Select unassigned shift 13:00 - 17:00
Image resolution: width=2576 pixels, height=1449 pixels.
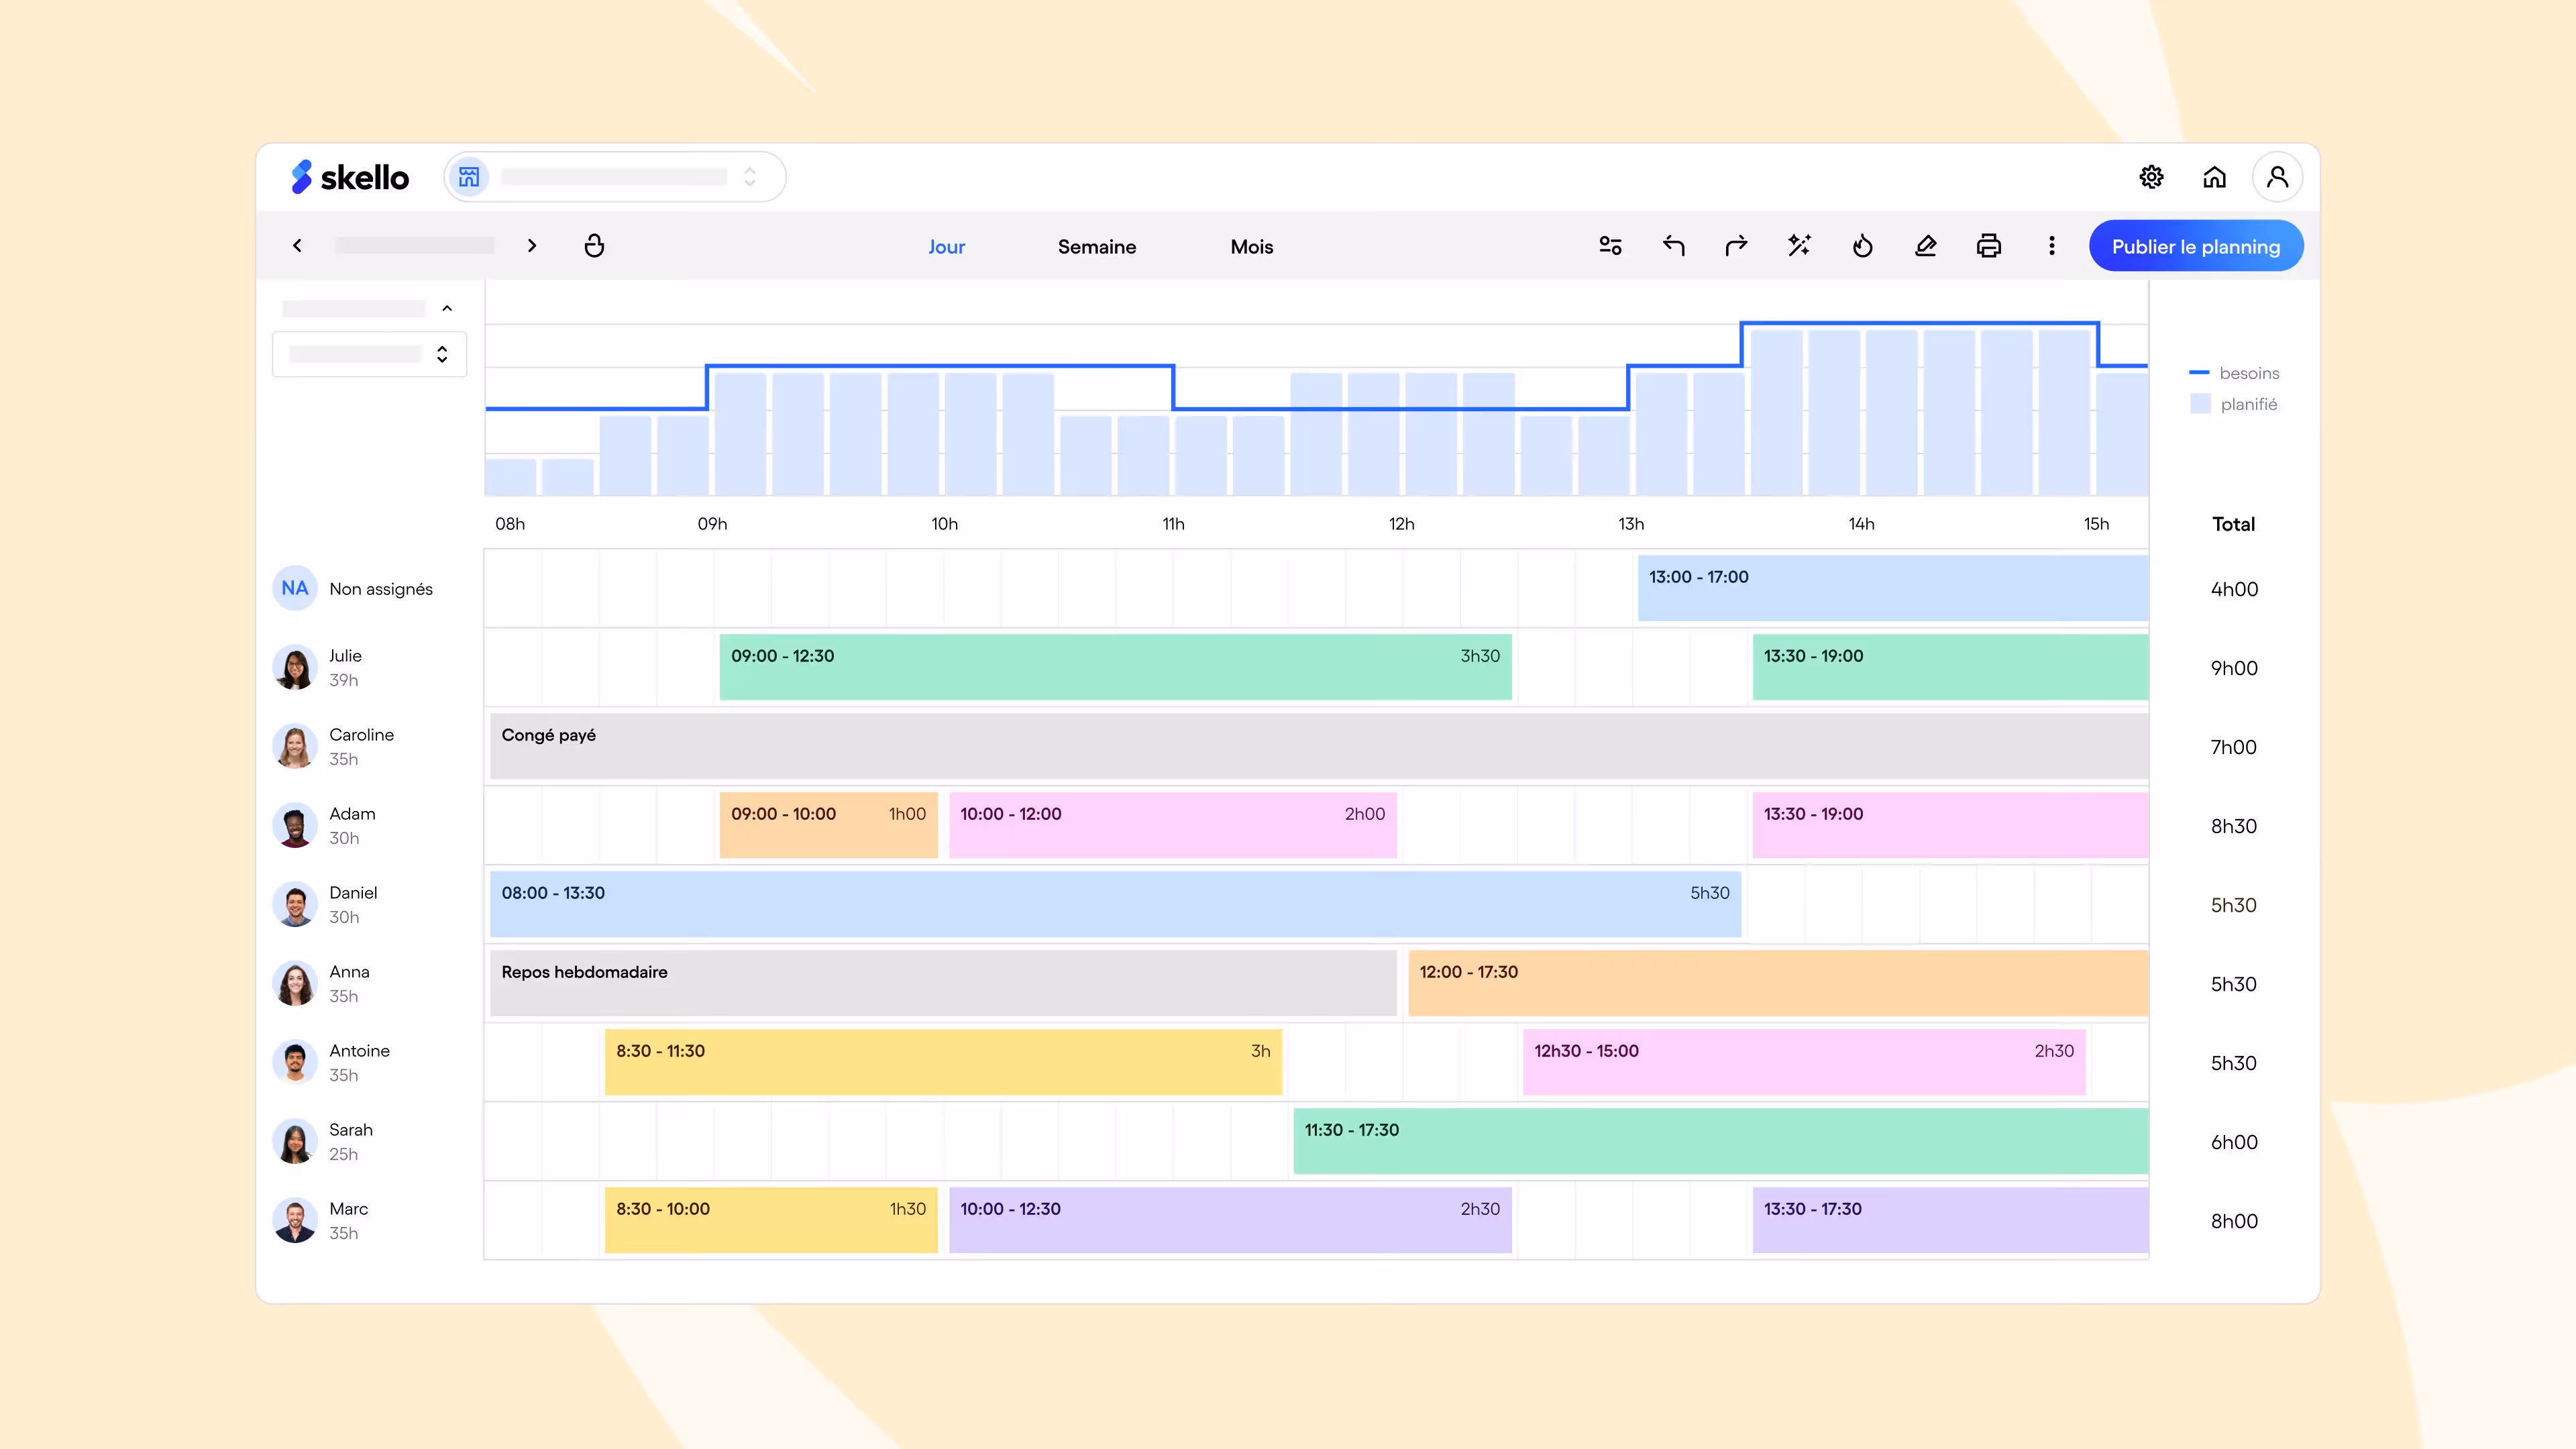(1893, 588)
